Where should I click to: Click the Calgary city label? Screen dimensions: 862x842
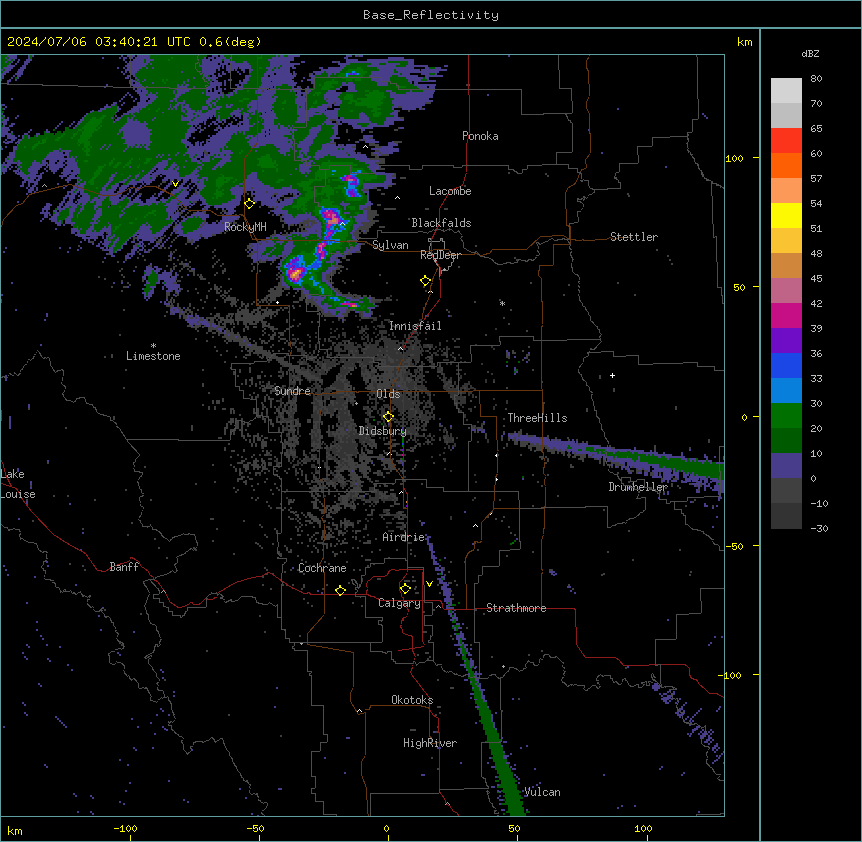click(x=399, y=603)
